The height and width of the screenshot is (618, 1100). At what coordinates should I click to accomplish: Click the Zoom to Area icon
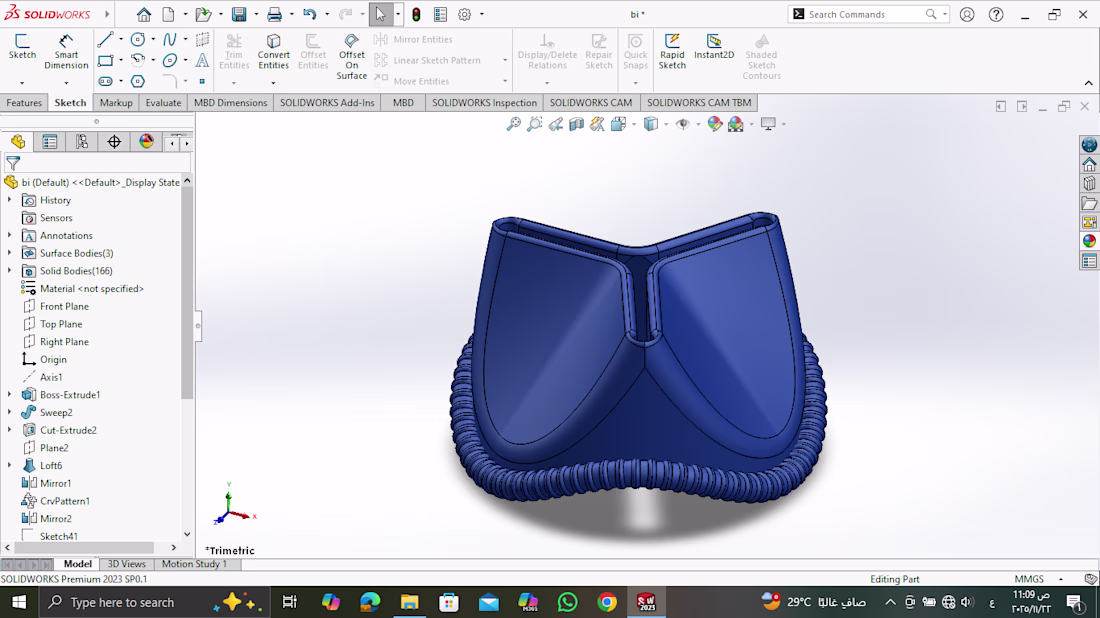pos(535,124)
